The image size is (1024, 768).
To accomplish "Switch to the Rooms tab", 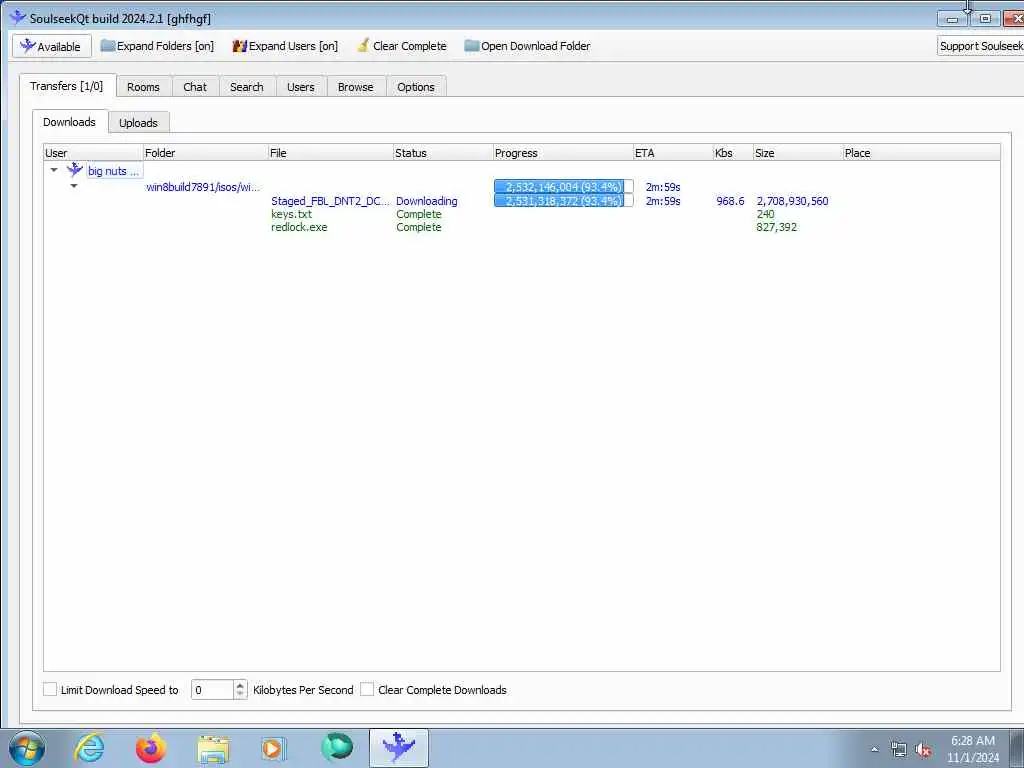I will pos(143,87).
